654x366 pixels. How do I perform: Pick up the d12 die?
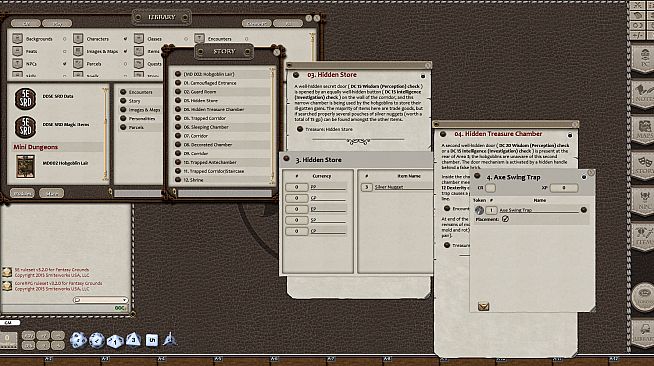96,340
